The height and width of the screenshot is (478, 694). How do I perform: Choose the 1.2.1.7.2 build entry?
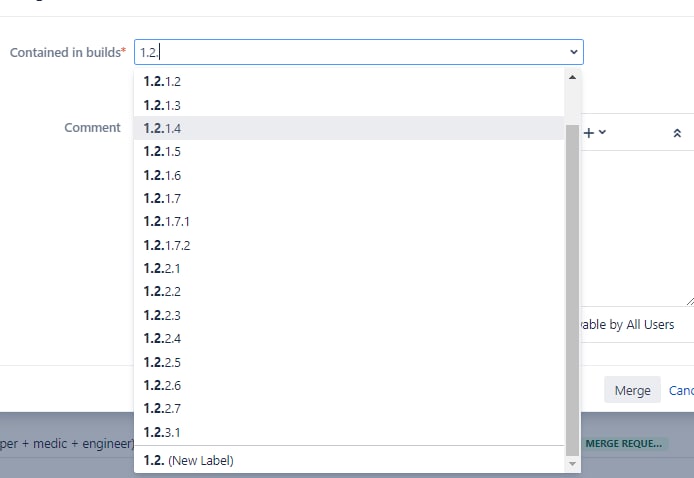349,245
